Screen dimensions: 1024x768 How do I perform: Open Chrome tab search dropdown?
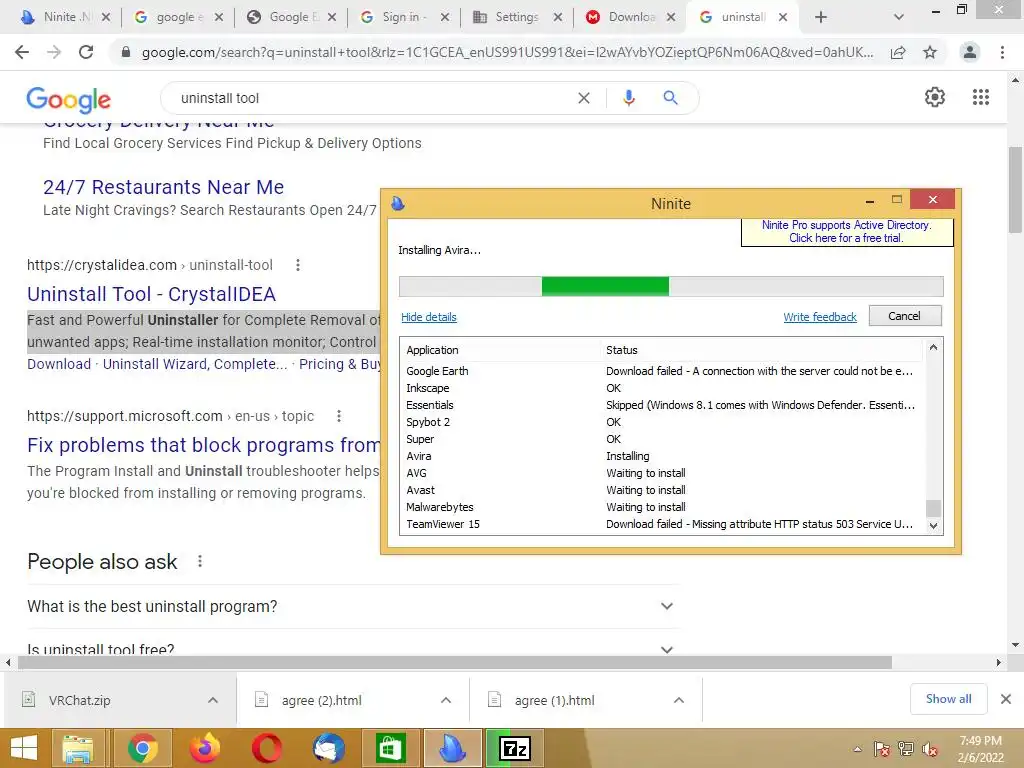(899, 17)
